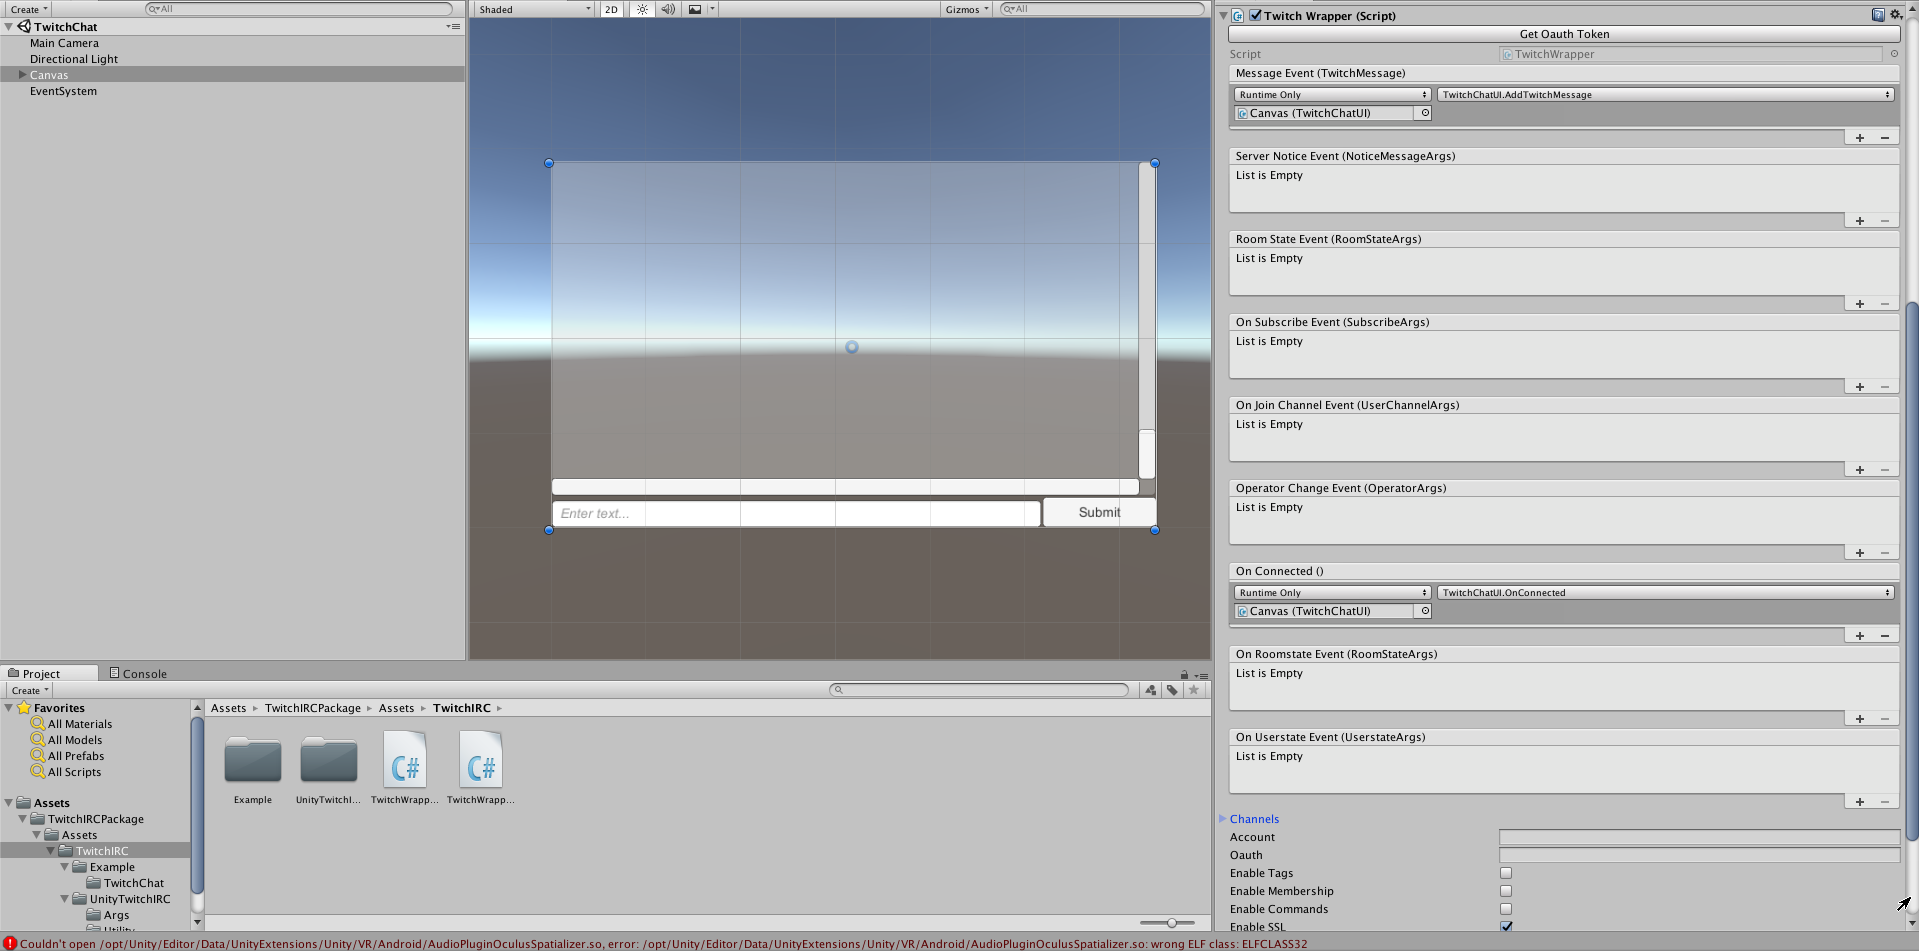This screenshot has width=1919, height=951.
Task: Click the Project search field
Action: pos(980,690)
